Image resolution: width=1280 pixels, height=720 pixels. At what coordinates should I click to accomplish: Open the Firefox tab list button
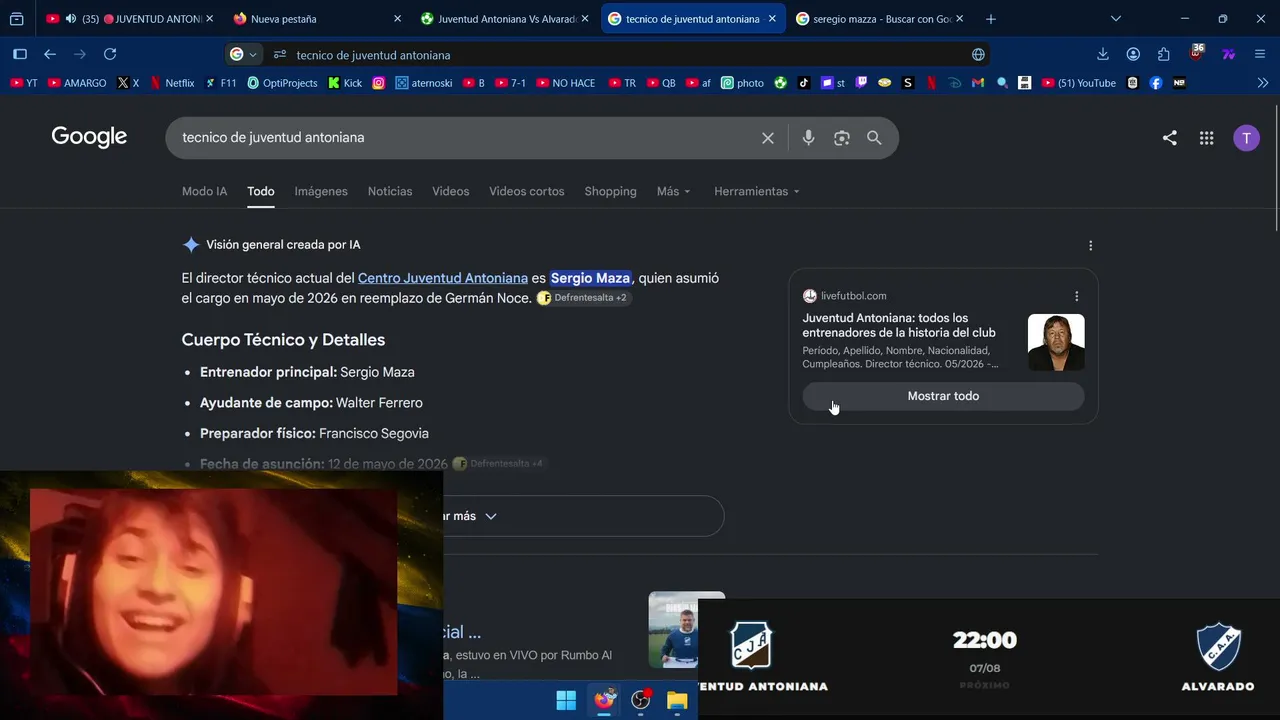click(17, 19)
